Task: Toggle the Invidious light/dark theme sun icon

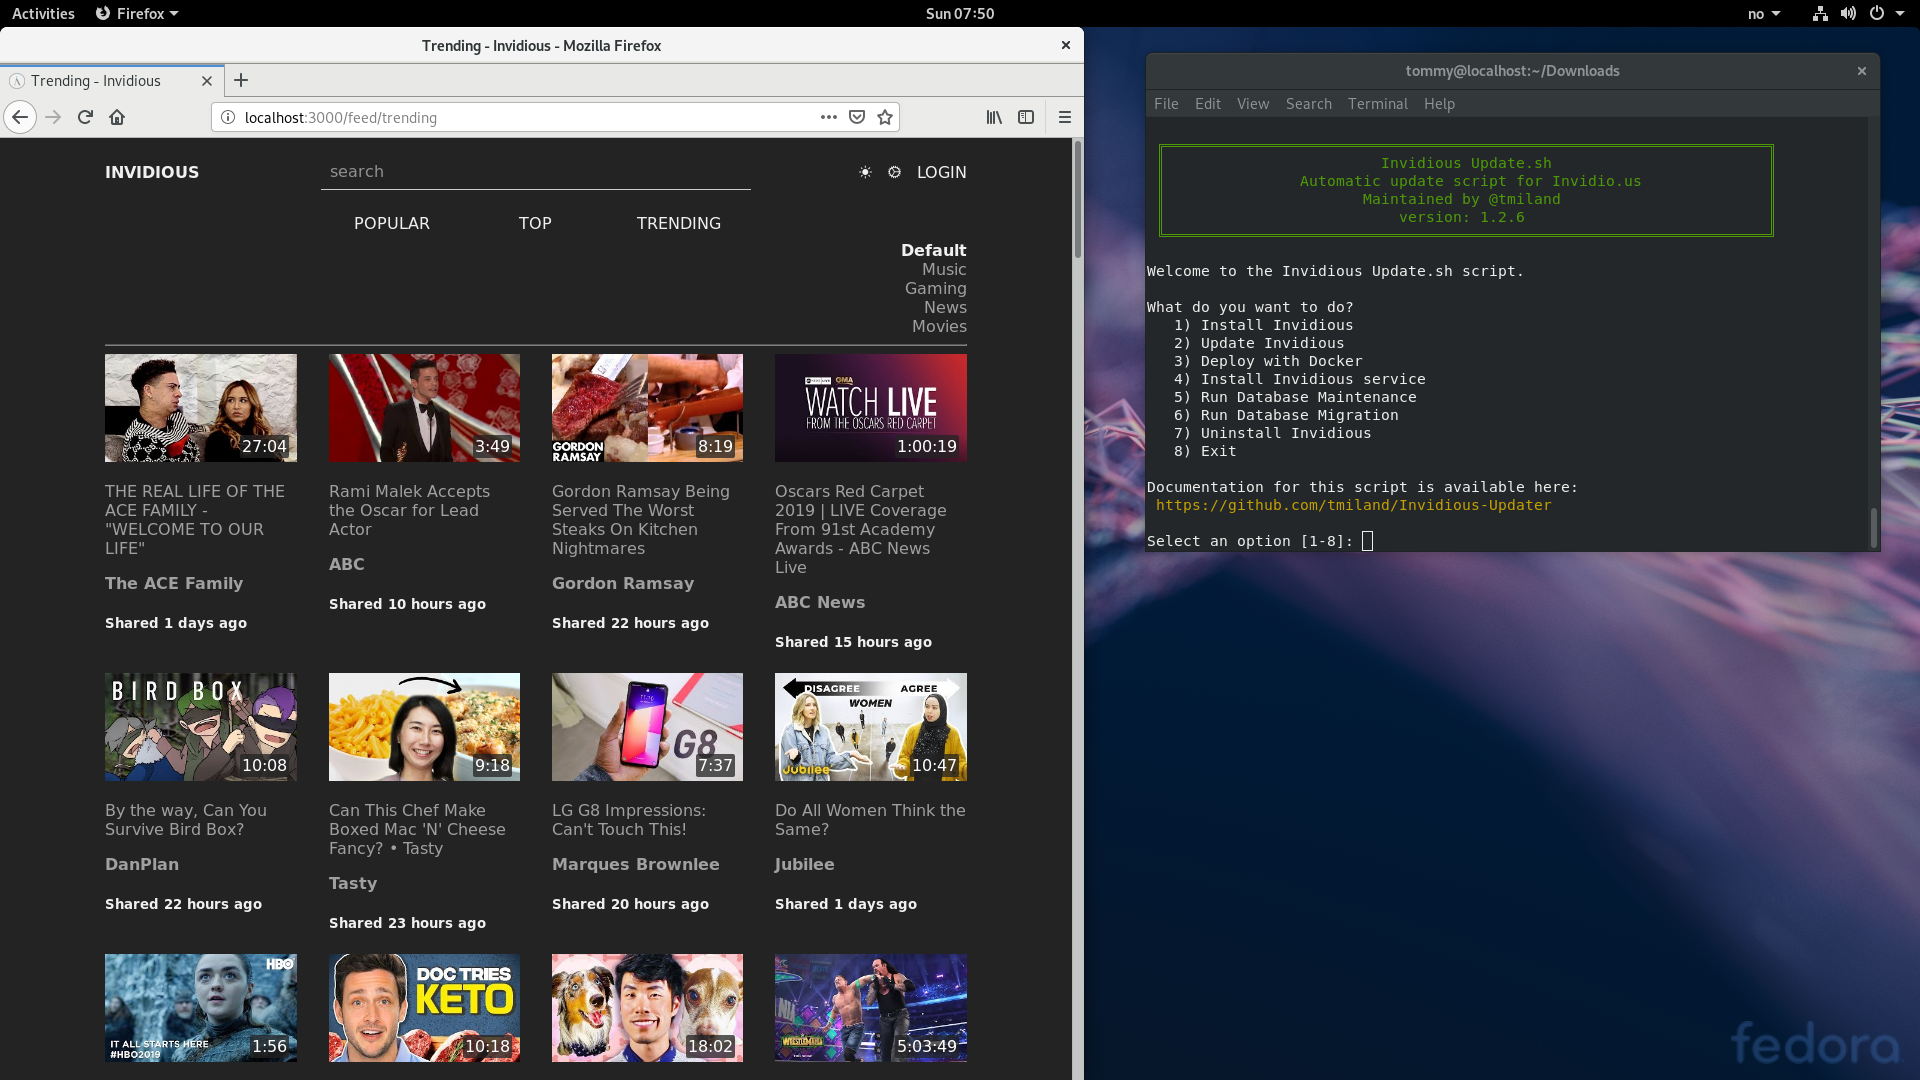Action: point(865,172)
